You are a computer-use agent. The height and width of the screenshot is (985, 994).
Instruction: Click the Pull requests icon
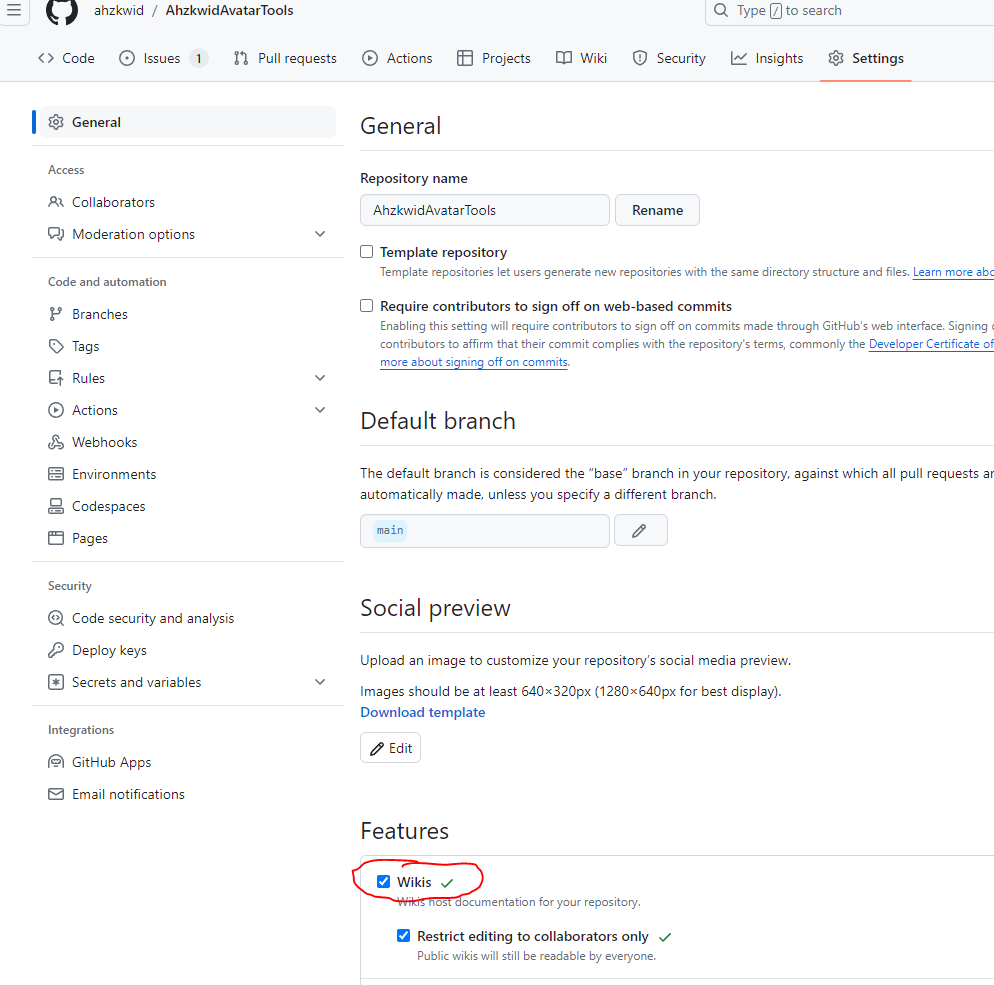[x=241, y=58]
